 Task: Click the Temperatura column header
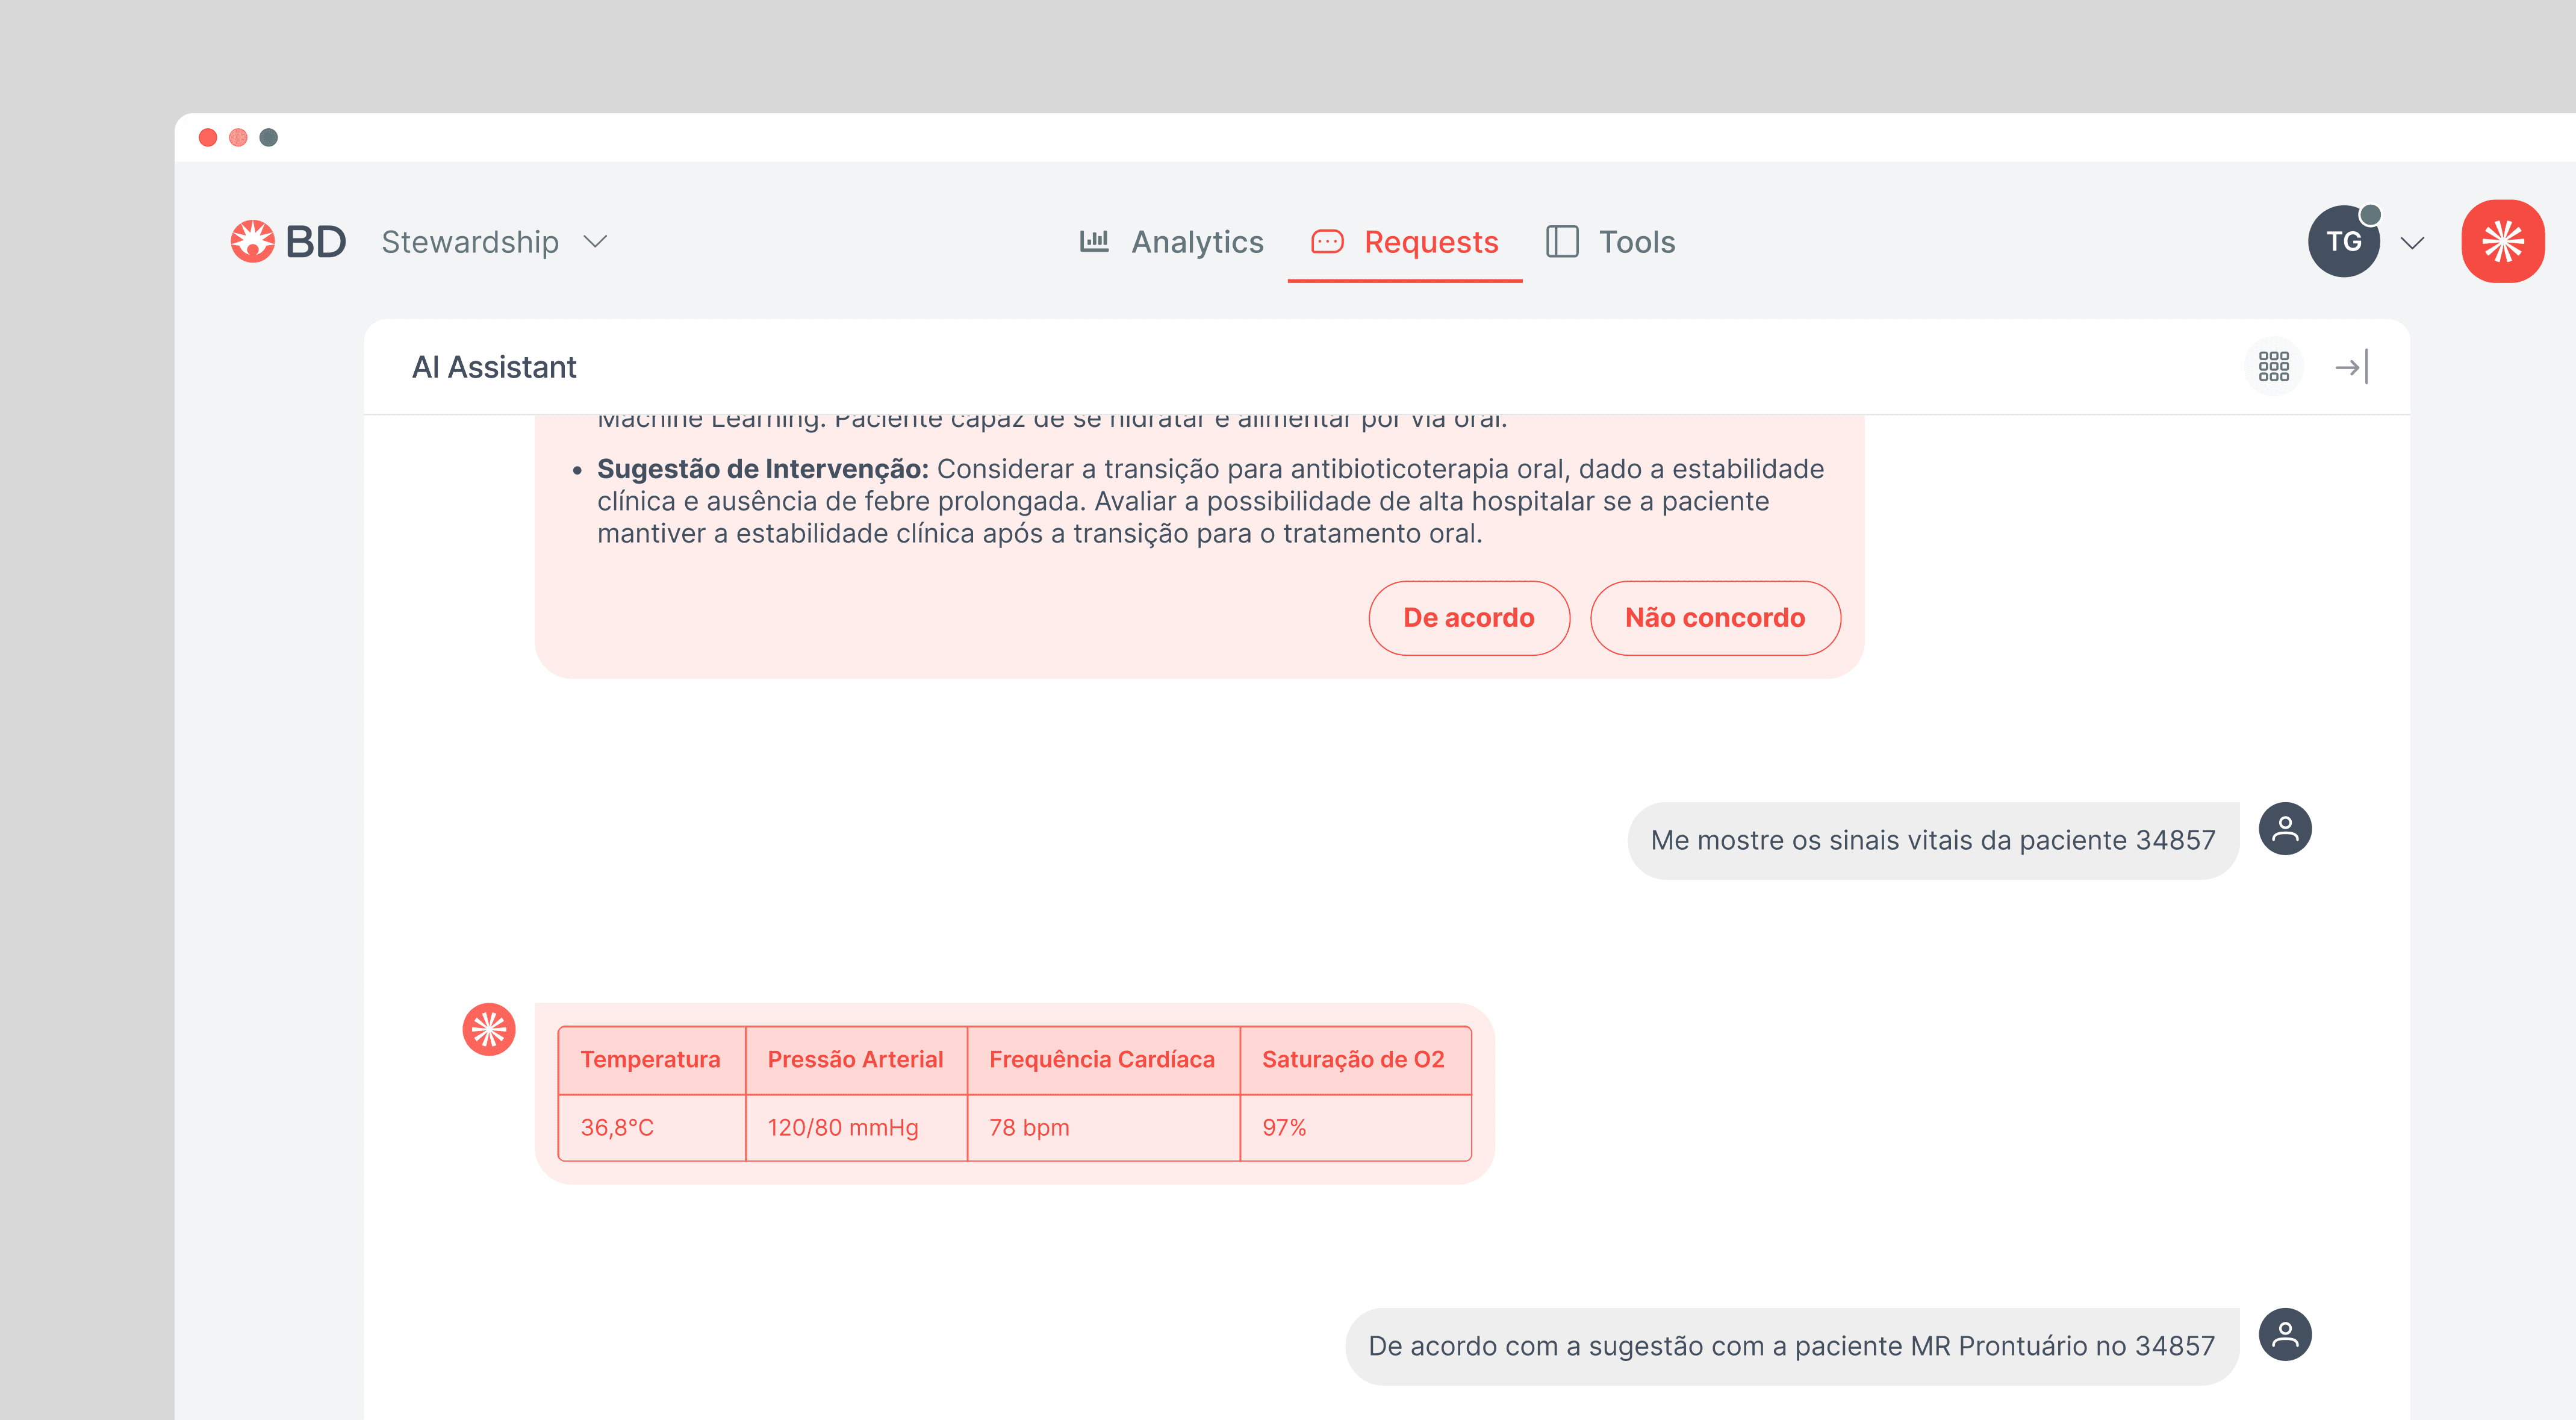(x=650, y=1059)
